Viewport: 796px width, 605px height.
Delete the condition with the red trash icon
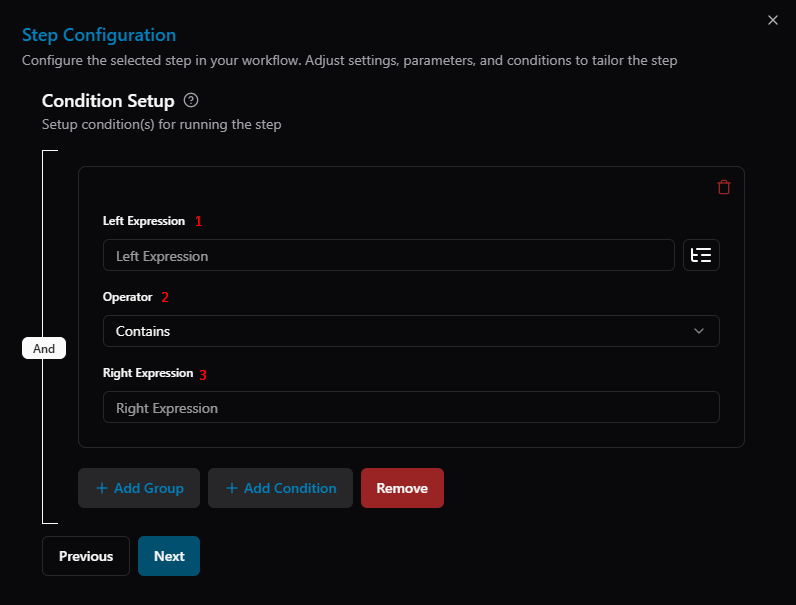[x=723, y=187]
